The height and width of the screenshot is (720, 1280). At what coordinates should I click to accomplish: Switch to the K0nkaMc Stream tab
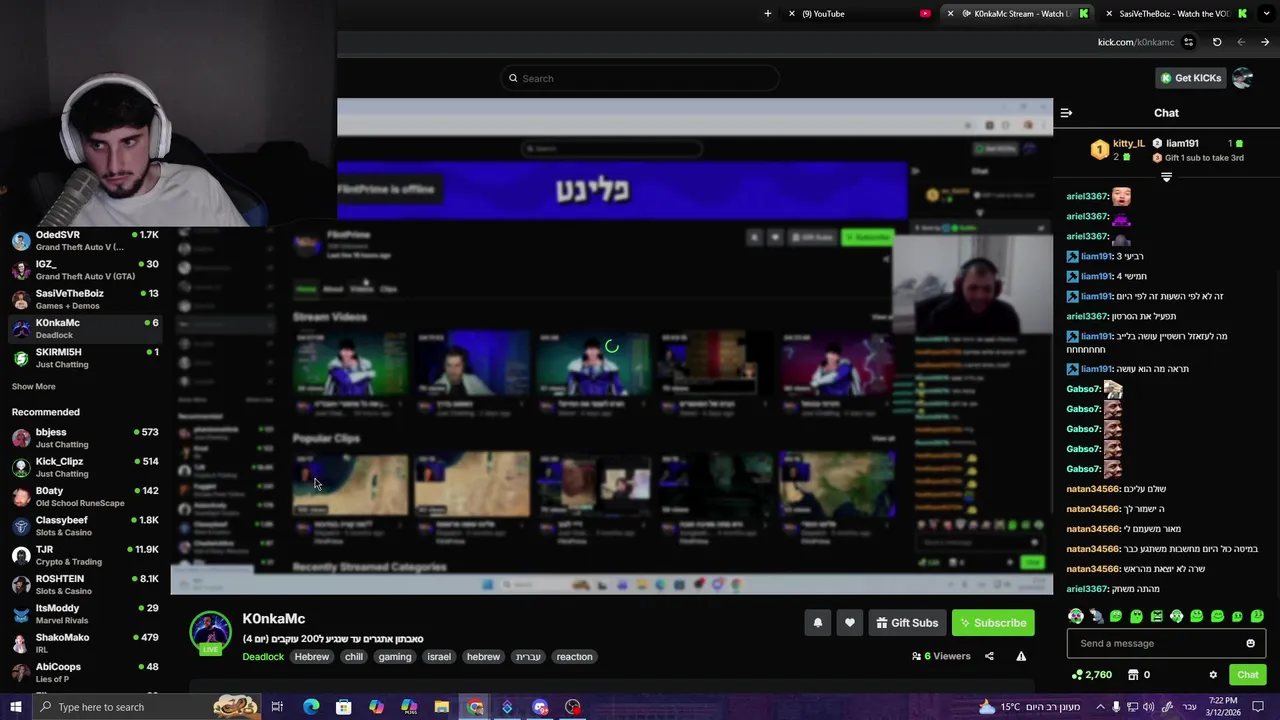pyautogui.click(x=1018, y=13)
